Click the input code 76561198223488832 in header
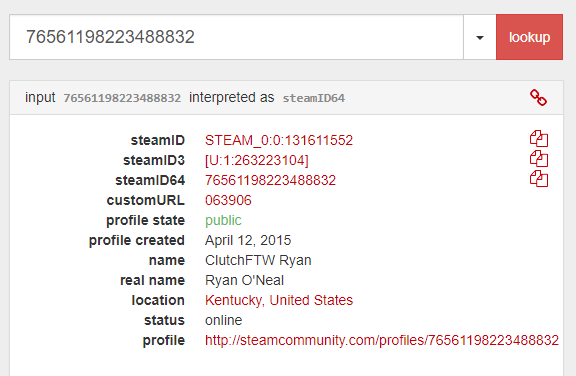This screenshot has width=576, height=376. tap(122, 98)
